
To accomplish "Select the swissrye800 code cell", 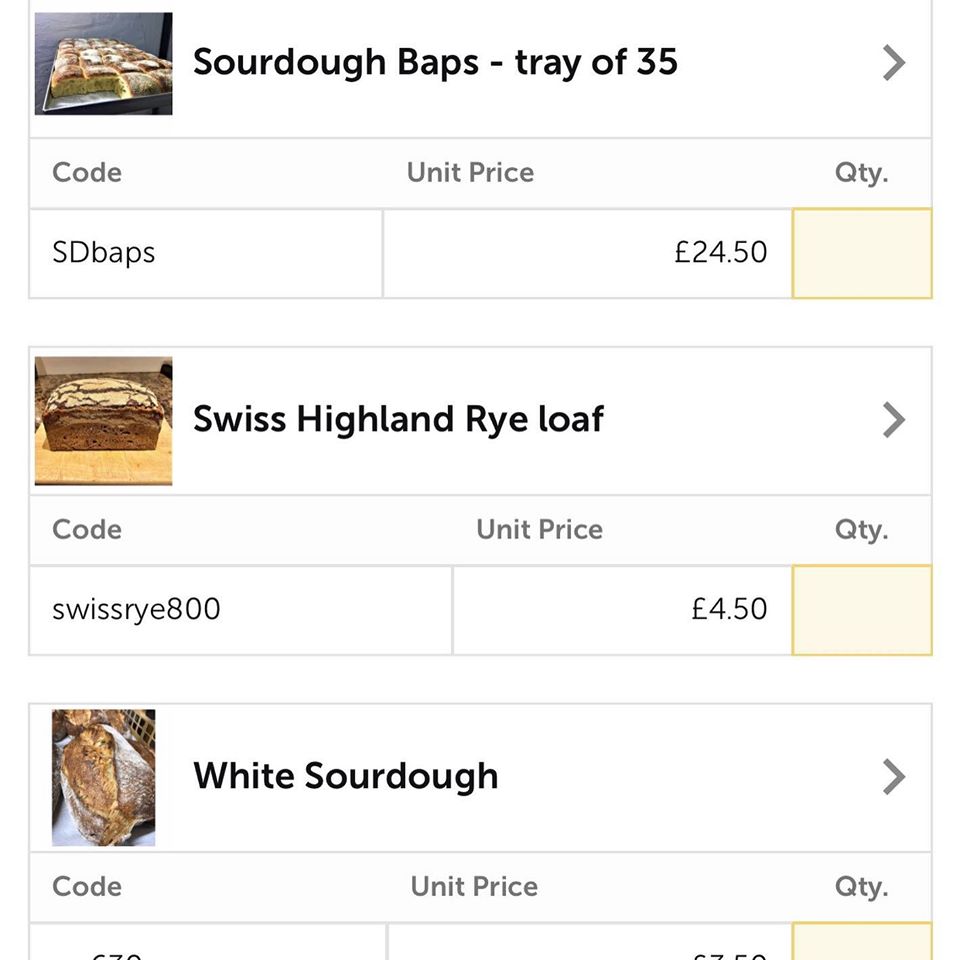I will (240, 610).
